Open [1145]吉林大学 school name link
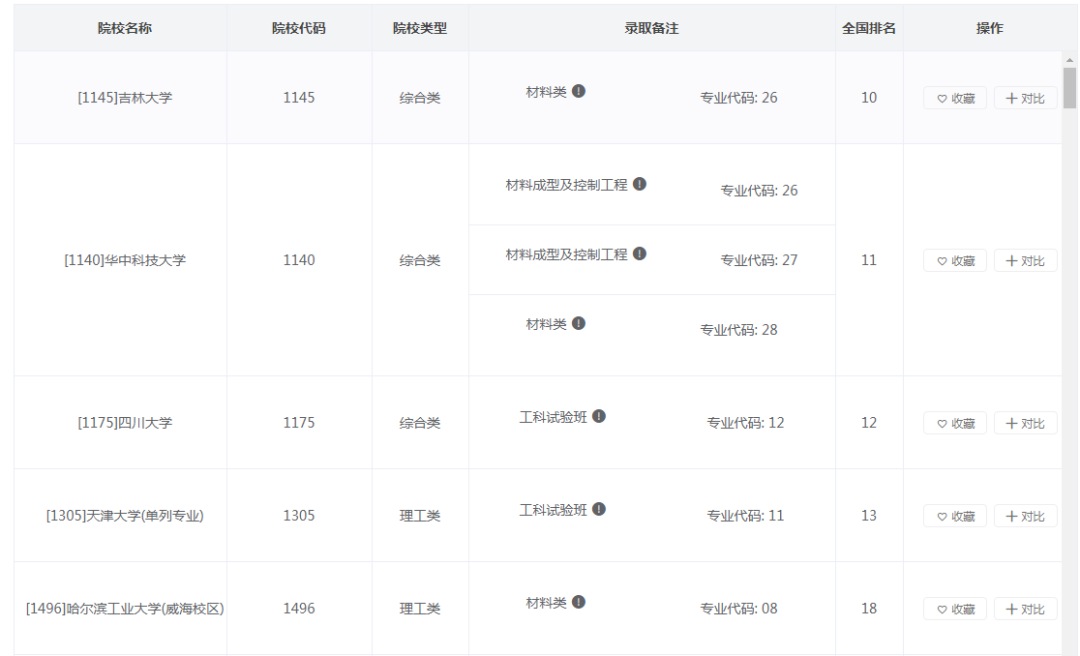This screenshot has height=656, width=1080. click(125, 98)
